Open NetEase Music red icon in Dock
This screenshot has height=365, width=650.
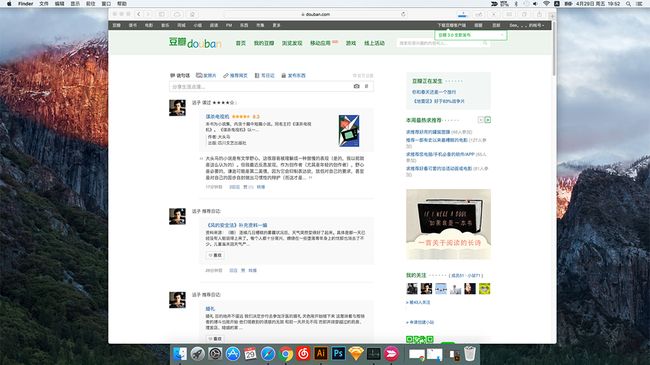303,354
